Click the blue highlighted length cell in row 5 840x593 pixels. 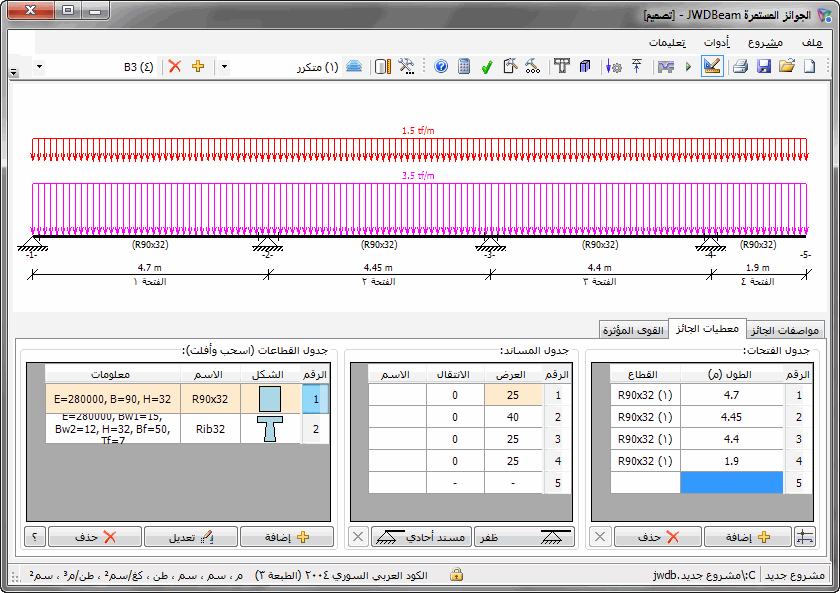(x=731, y=482)
